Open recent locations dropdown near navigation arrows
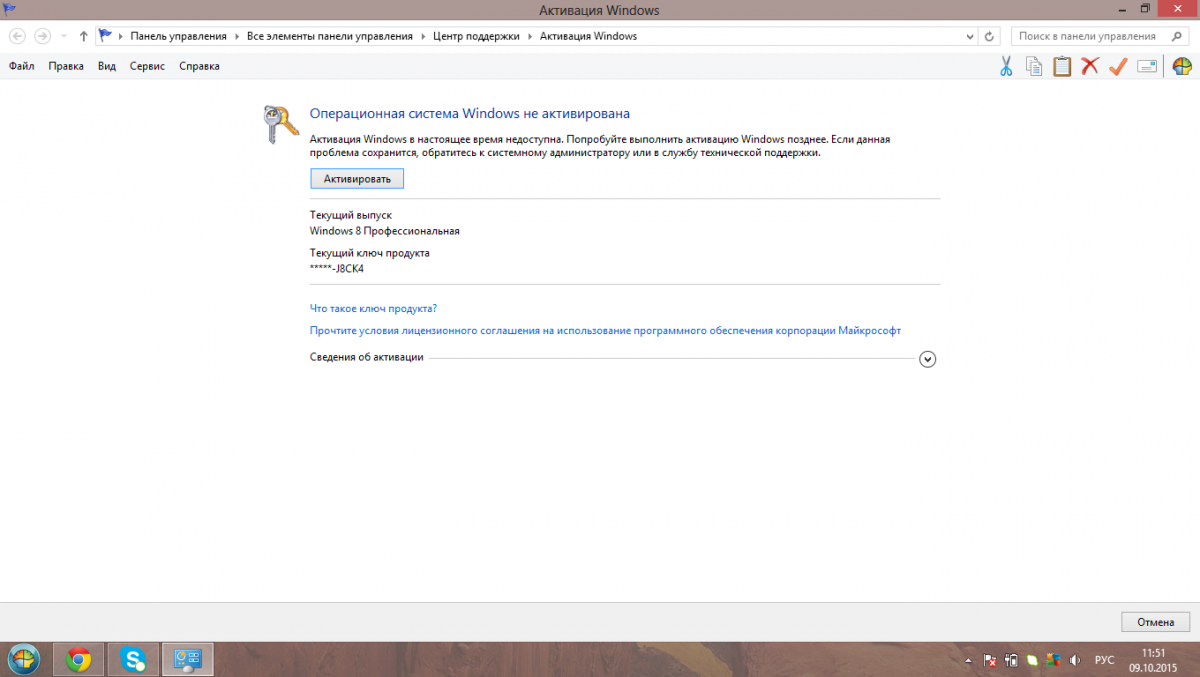1200x677 pixels. tap(65, 36)
